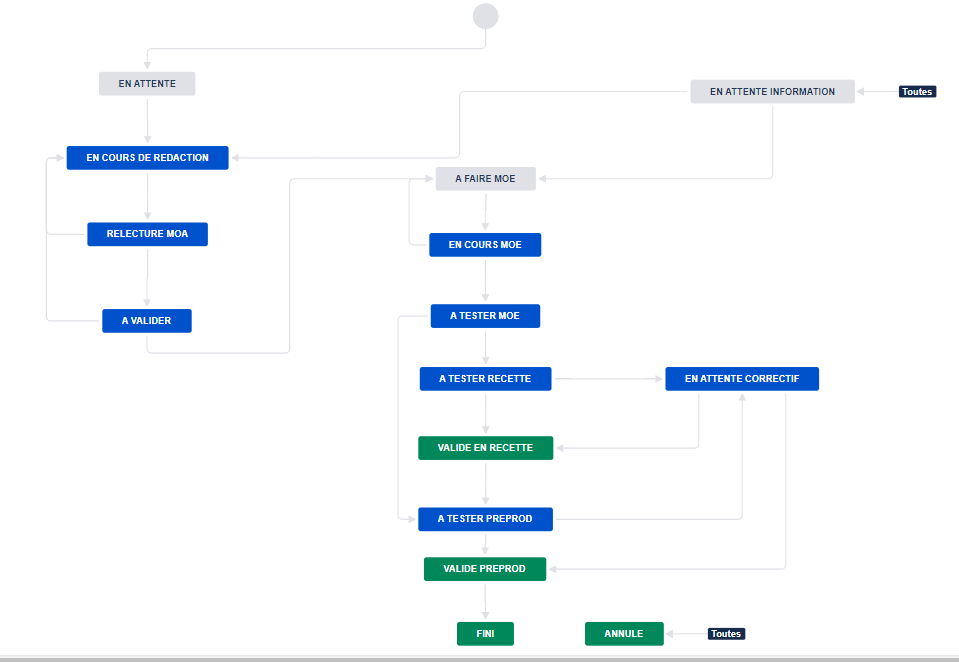Image resolution: width=959 pixels, height=662 pixels.
Task: Select the RELECTURE MOA status
Action: [147, 234]
